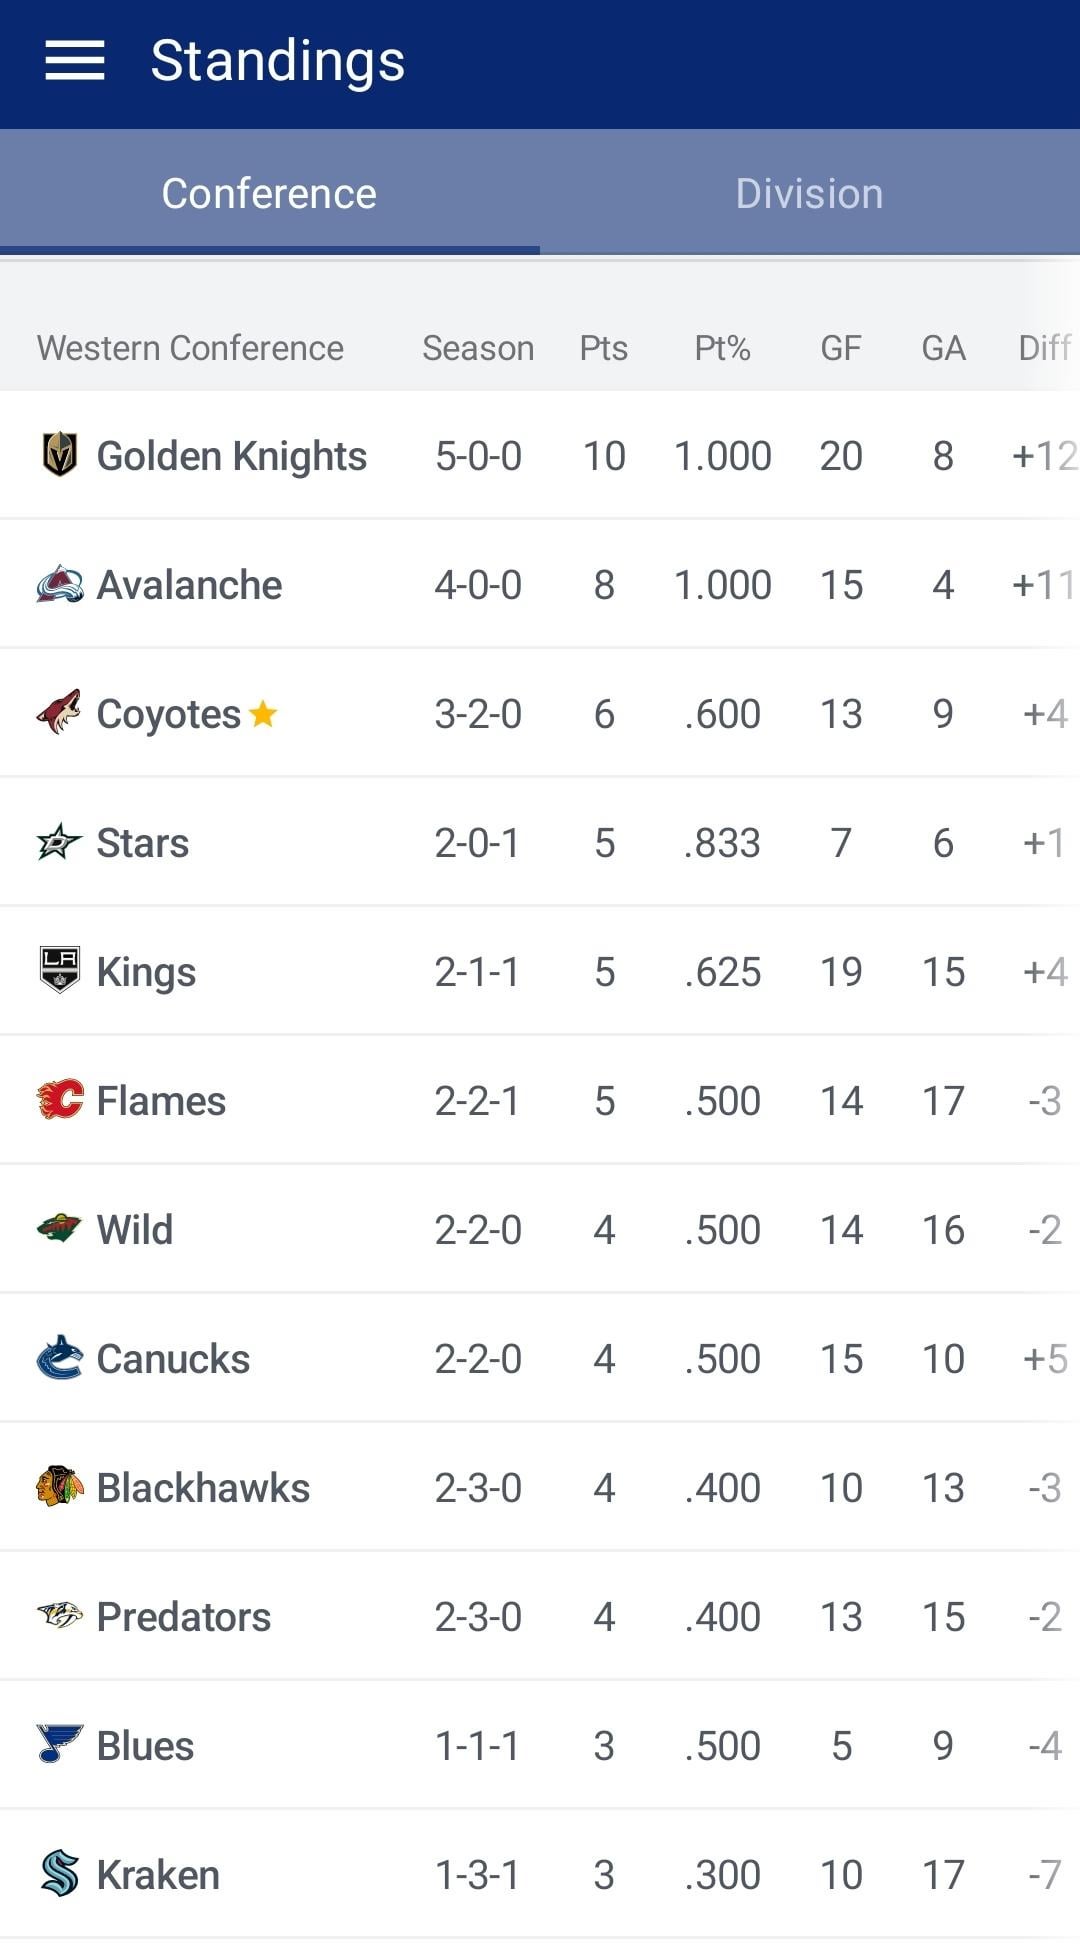Tap the Kraken team logo

(x=60, y=1873)
